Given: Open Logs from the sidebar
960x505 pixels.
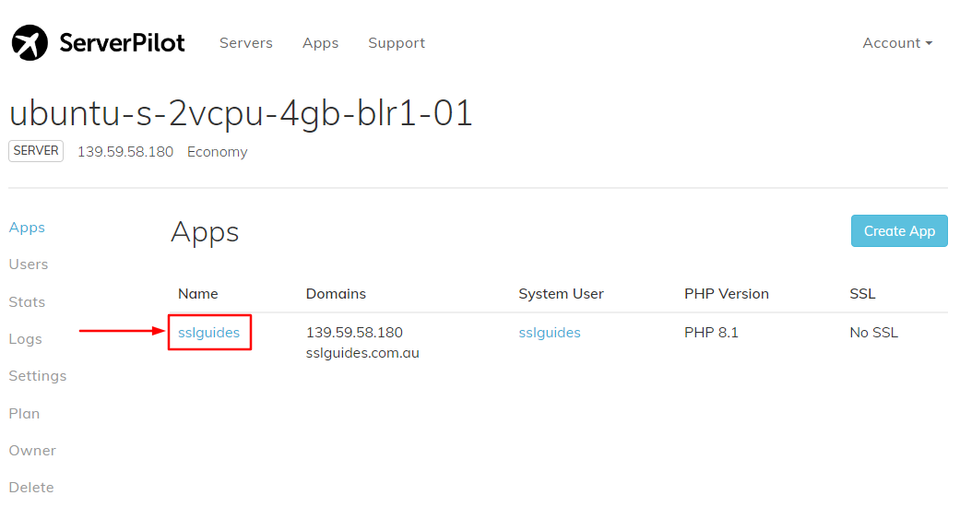Looking at the screenshot, I should click(25, 339).
